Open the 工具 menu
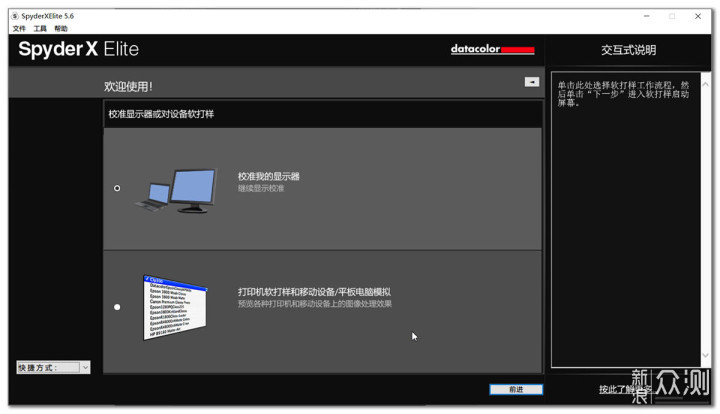720x414 pixels. point(40,28)
